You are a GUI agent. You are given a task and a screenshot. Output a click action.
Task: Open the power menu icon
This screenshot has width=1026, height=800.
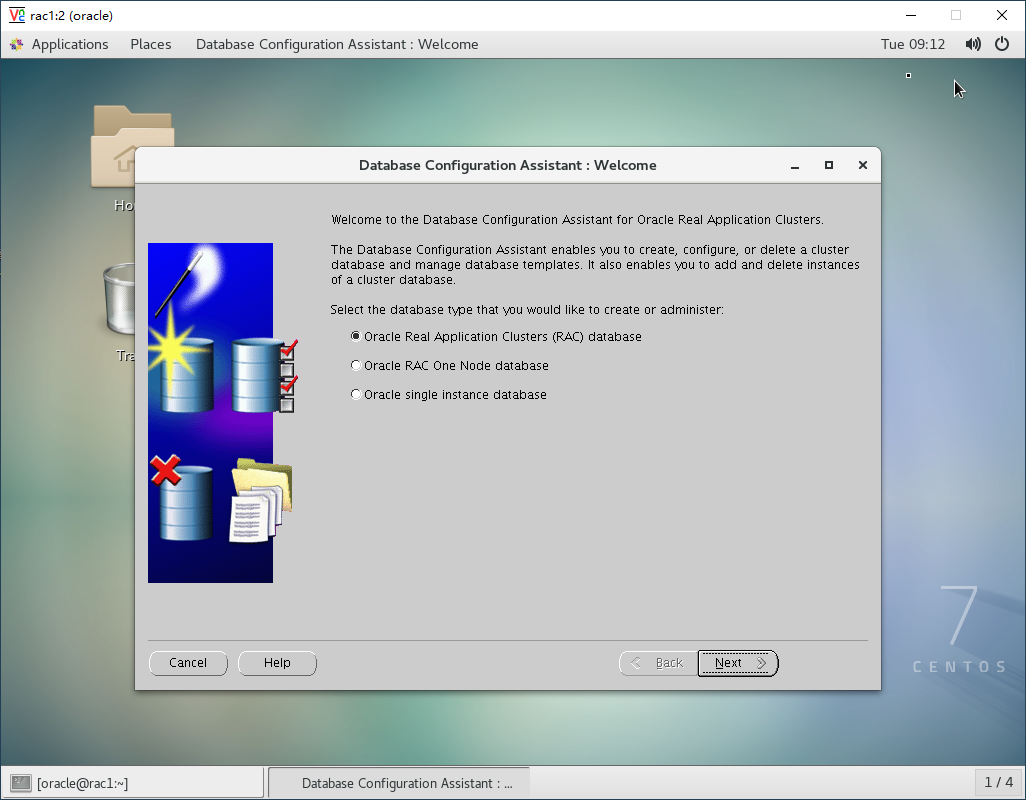[1002, 44]
